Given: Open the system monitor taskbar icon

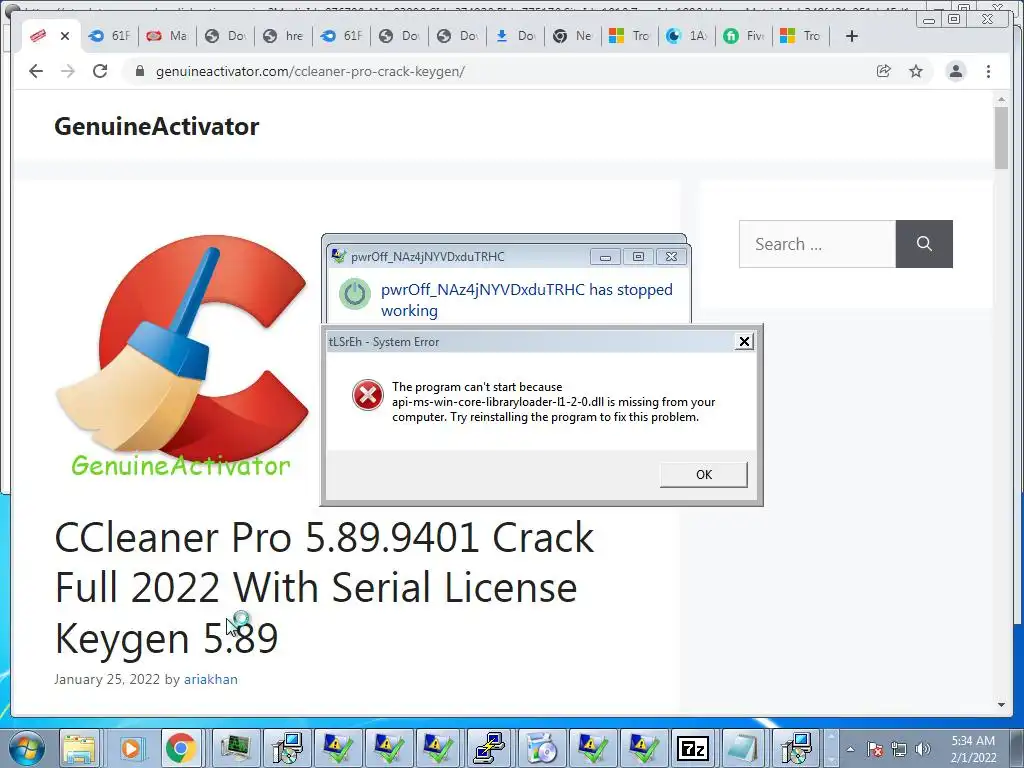Looking at the screenshot, I should click(236, 748).
